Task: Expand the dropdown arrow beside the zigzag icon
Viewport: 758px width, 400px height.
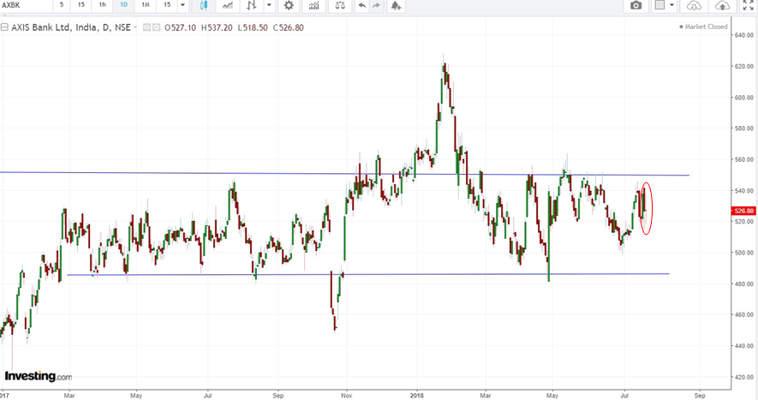Action: [x=269, y=5]
